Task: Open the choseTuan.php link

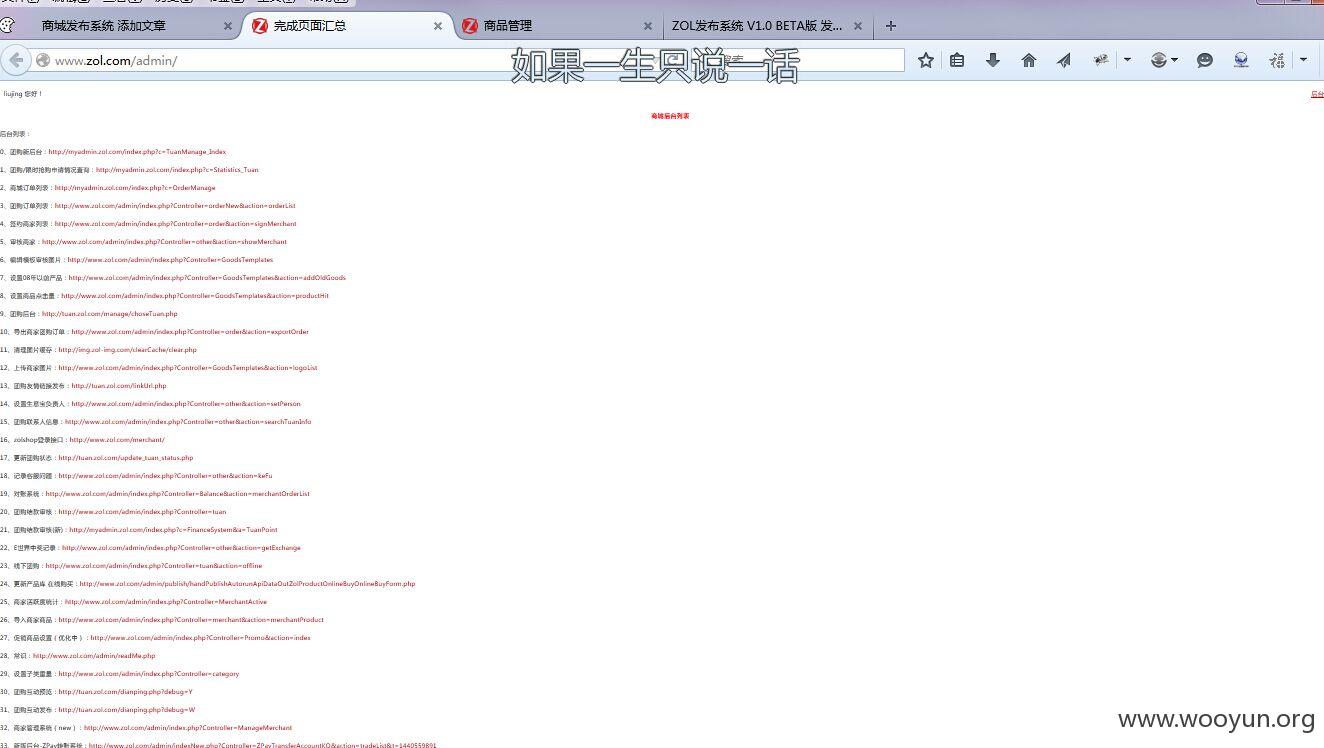Action: pos(109,314)
